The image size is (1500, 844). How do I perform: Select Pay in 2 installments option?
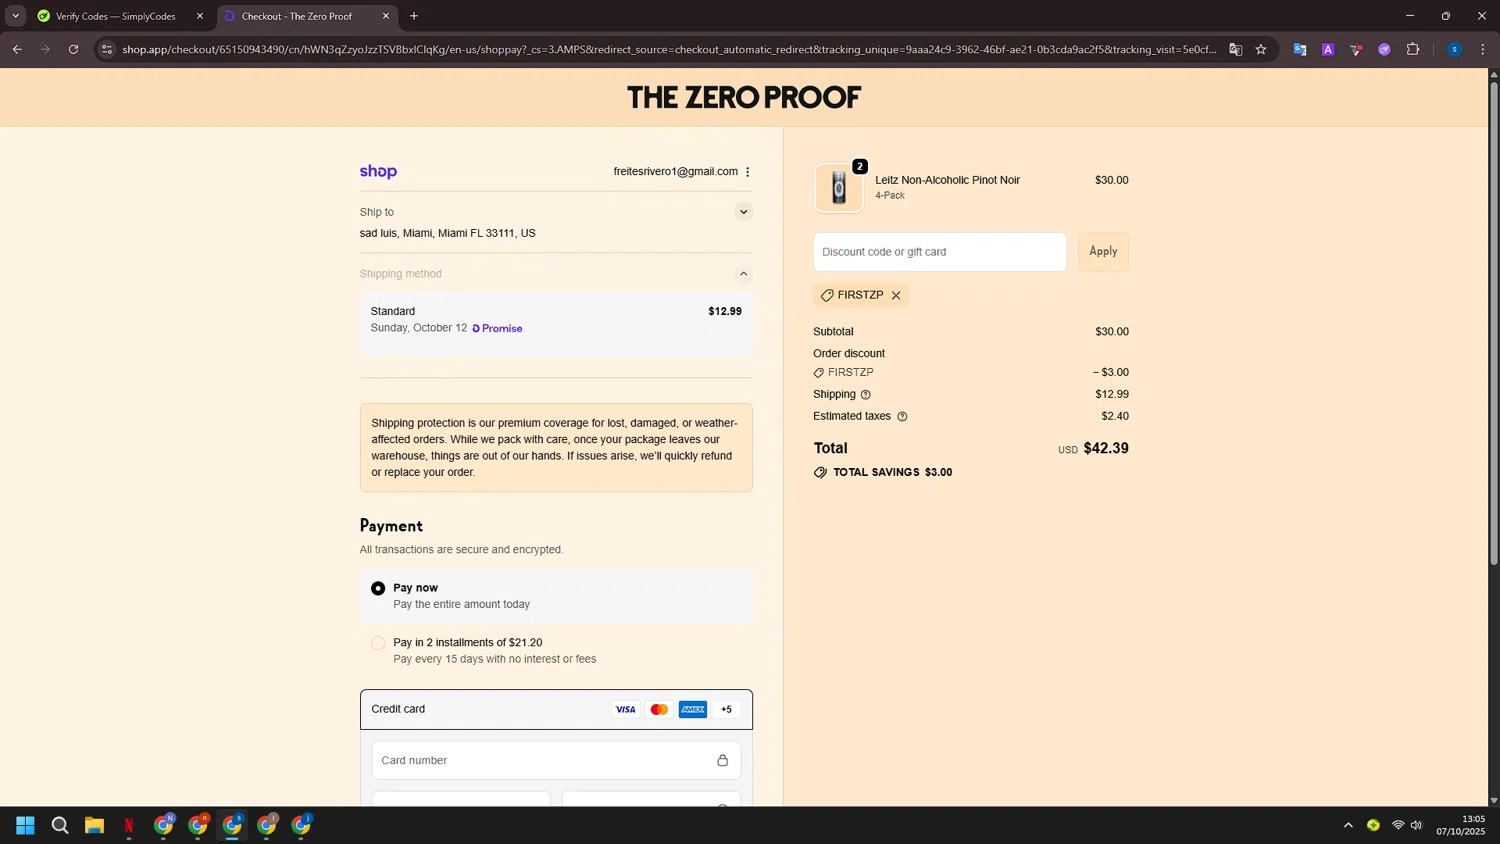378,643
